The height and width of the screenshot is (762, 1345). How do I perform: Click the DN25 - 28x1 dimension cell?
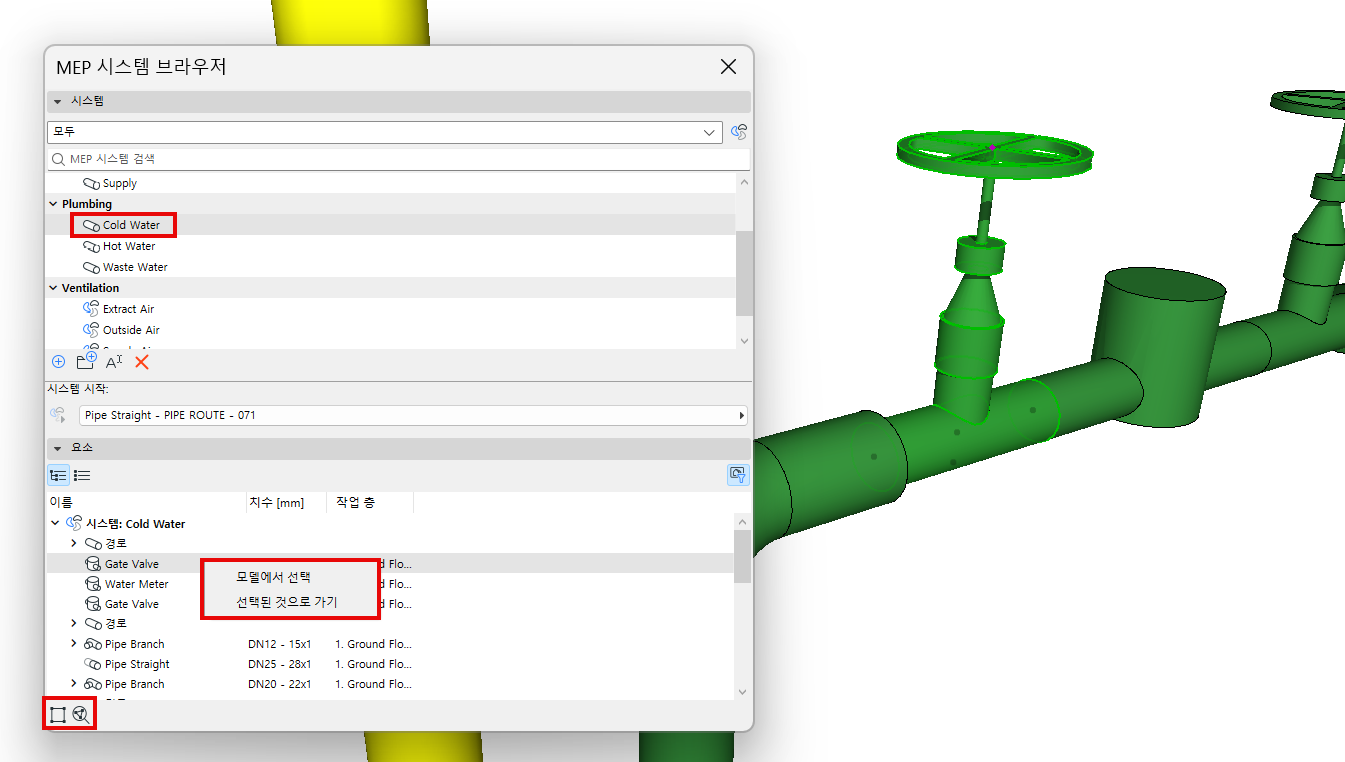(280, 664)
